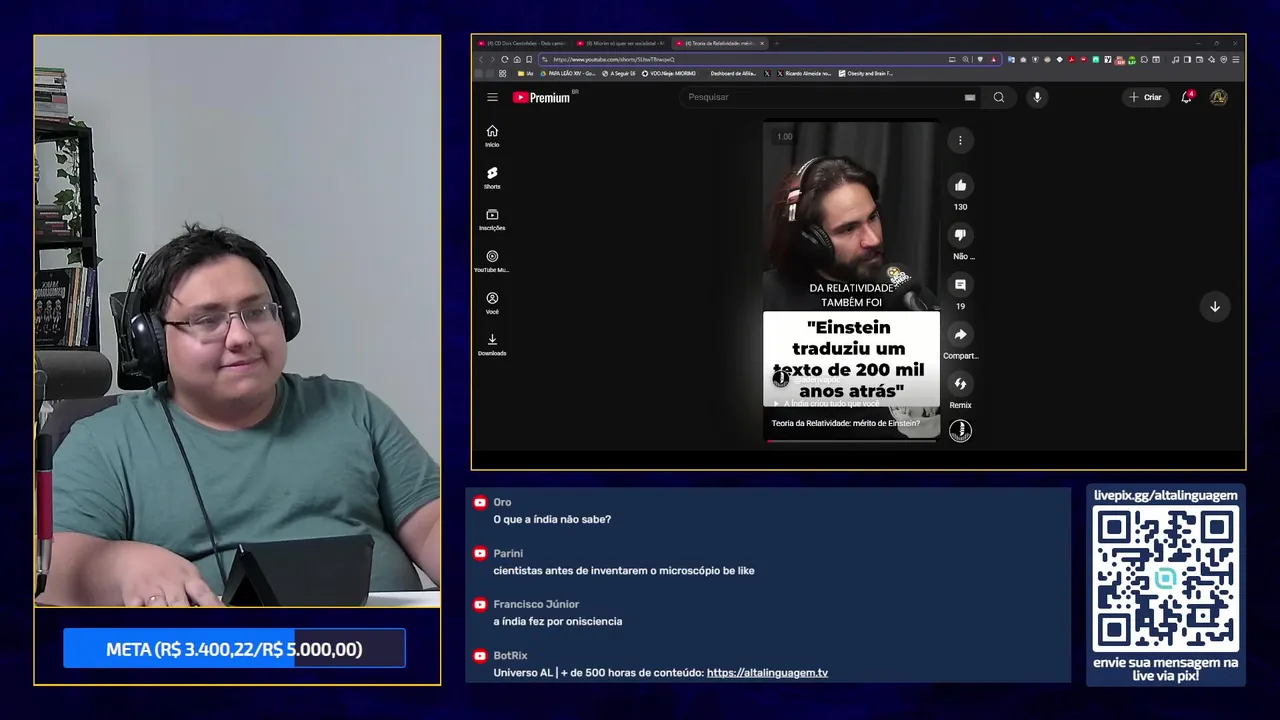Open YouTube Music from the sidebar
1280x720 pixels.
(492, 262)
